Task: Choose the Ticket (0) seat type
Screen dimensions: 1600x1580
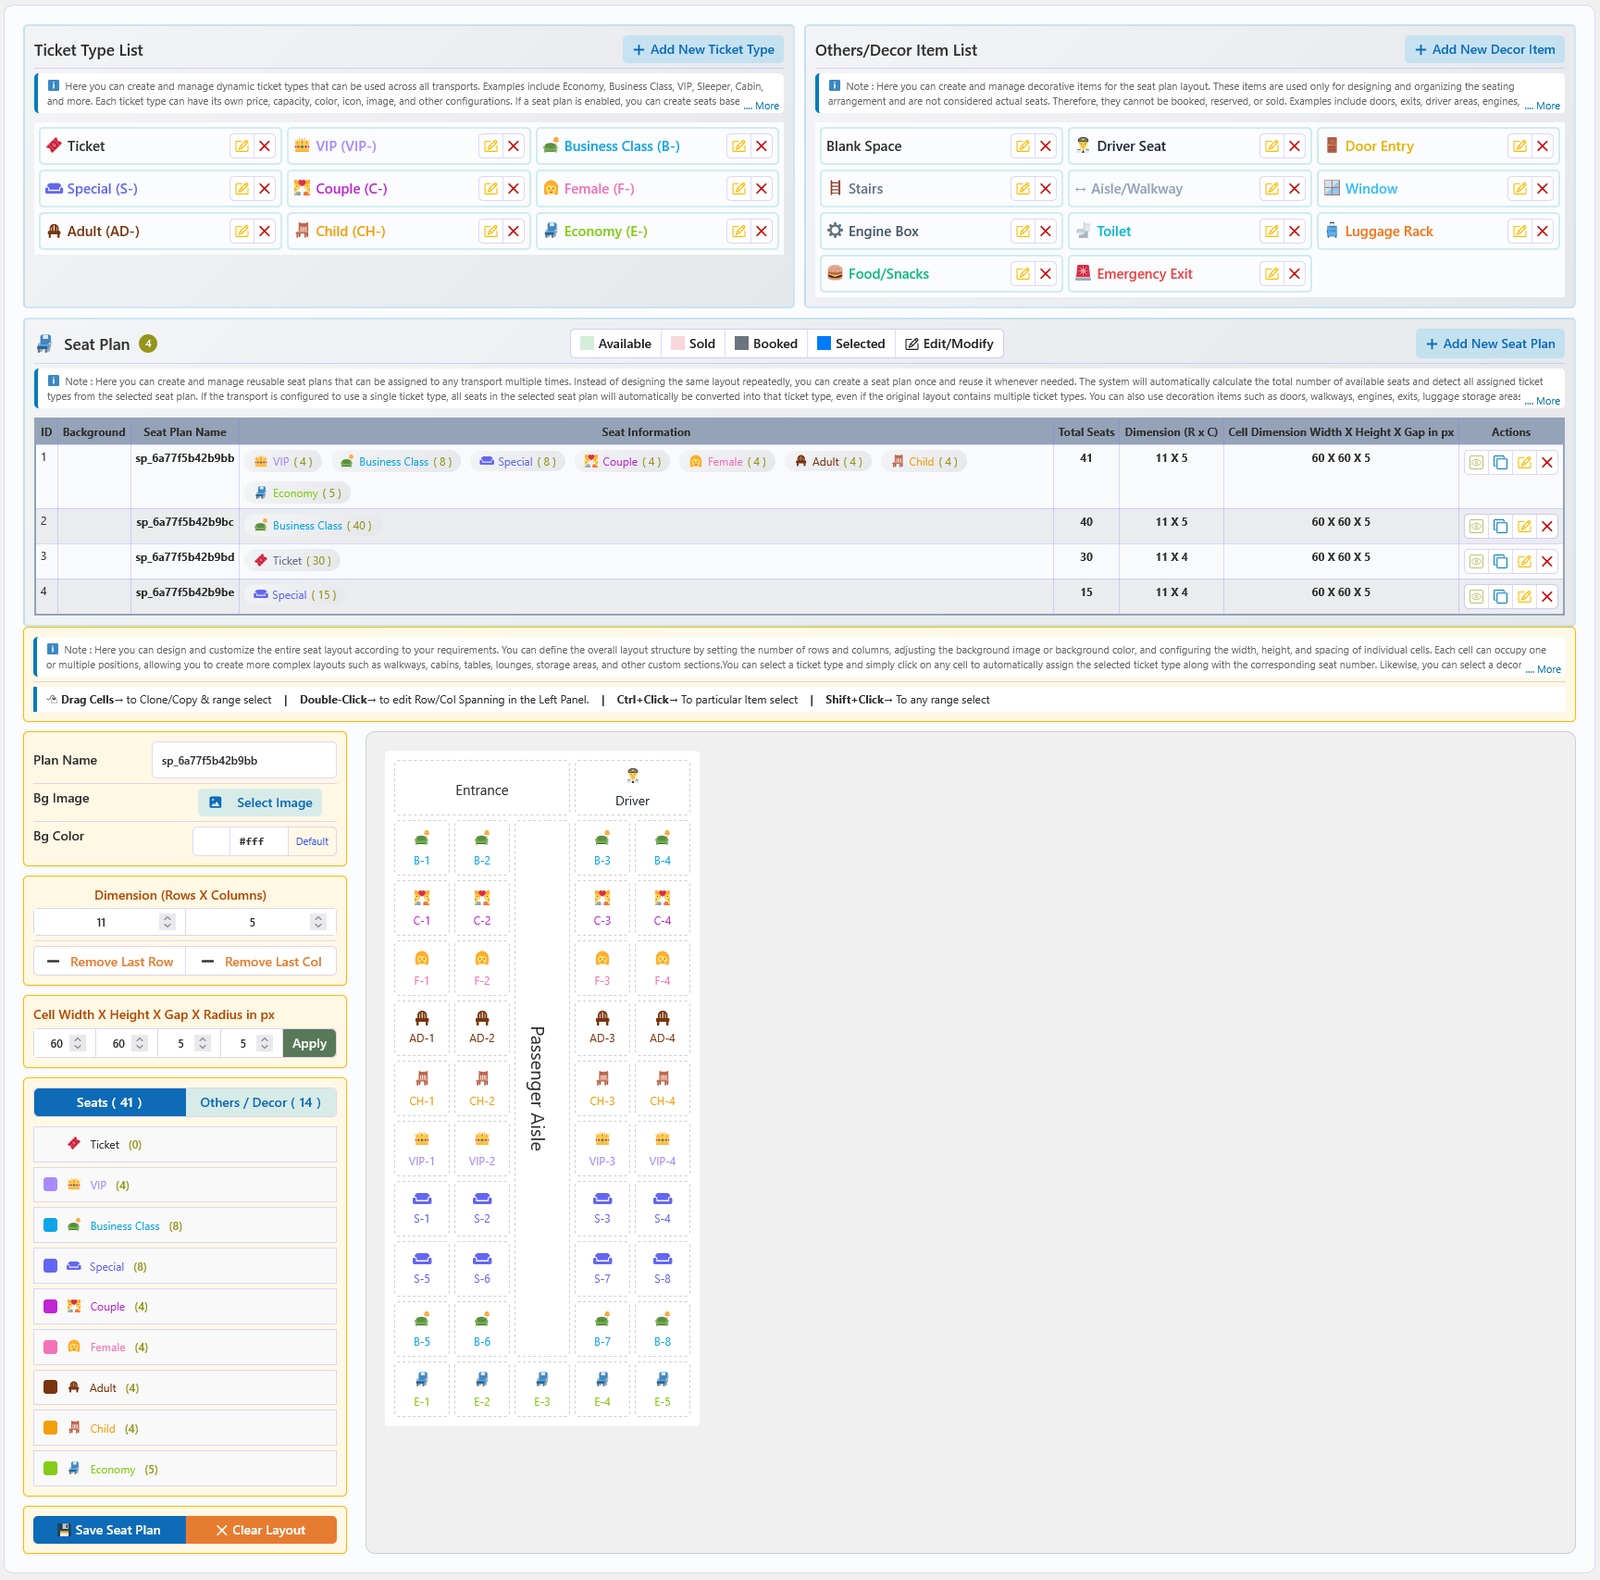Action: pyautogui.click(x=185, y=1144)
